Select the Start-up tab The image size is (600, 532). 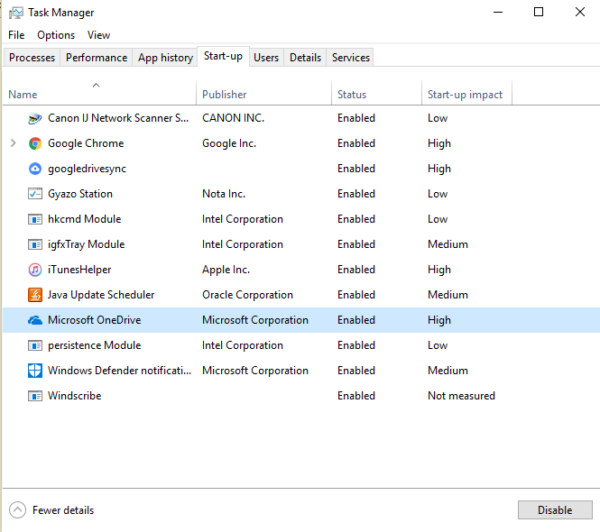(223, 56)
